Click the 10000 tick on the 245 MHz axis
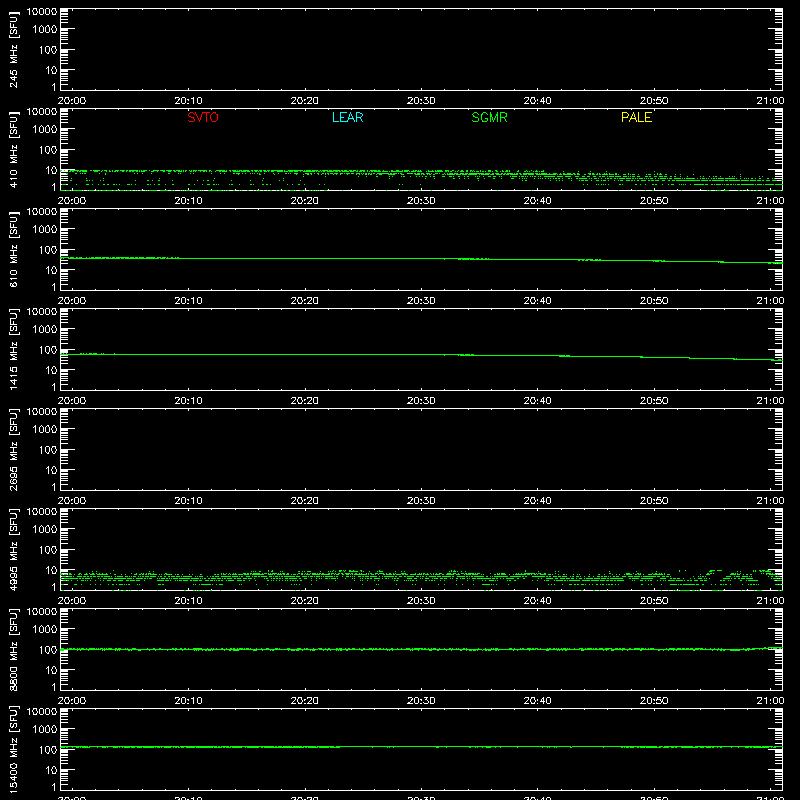This screenshot has height=800, width=800. point(42,12)
